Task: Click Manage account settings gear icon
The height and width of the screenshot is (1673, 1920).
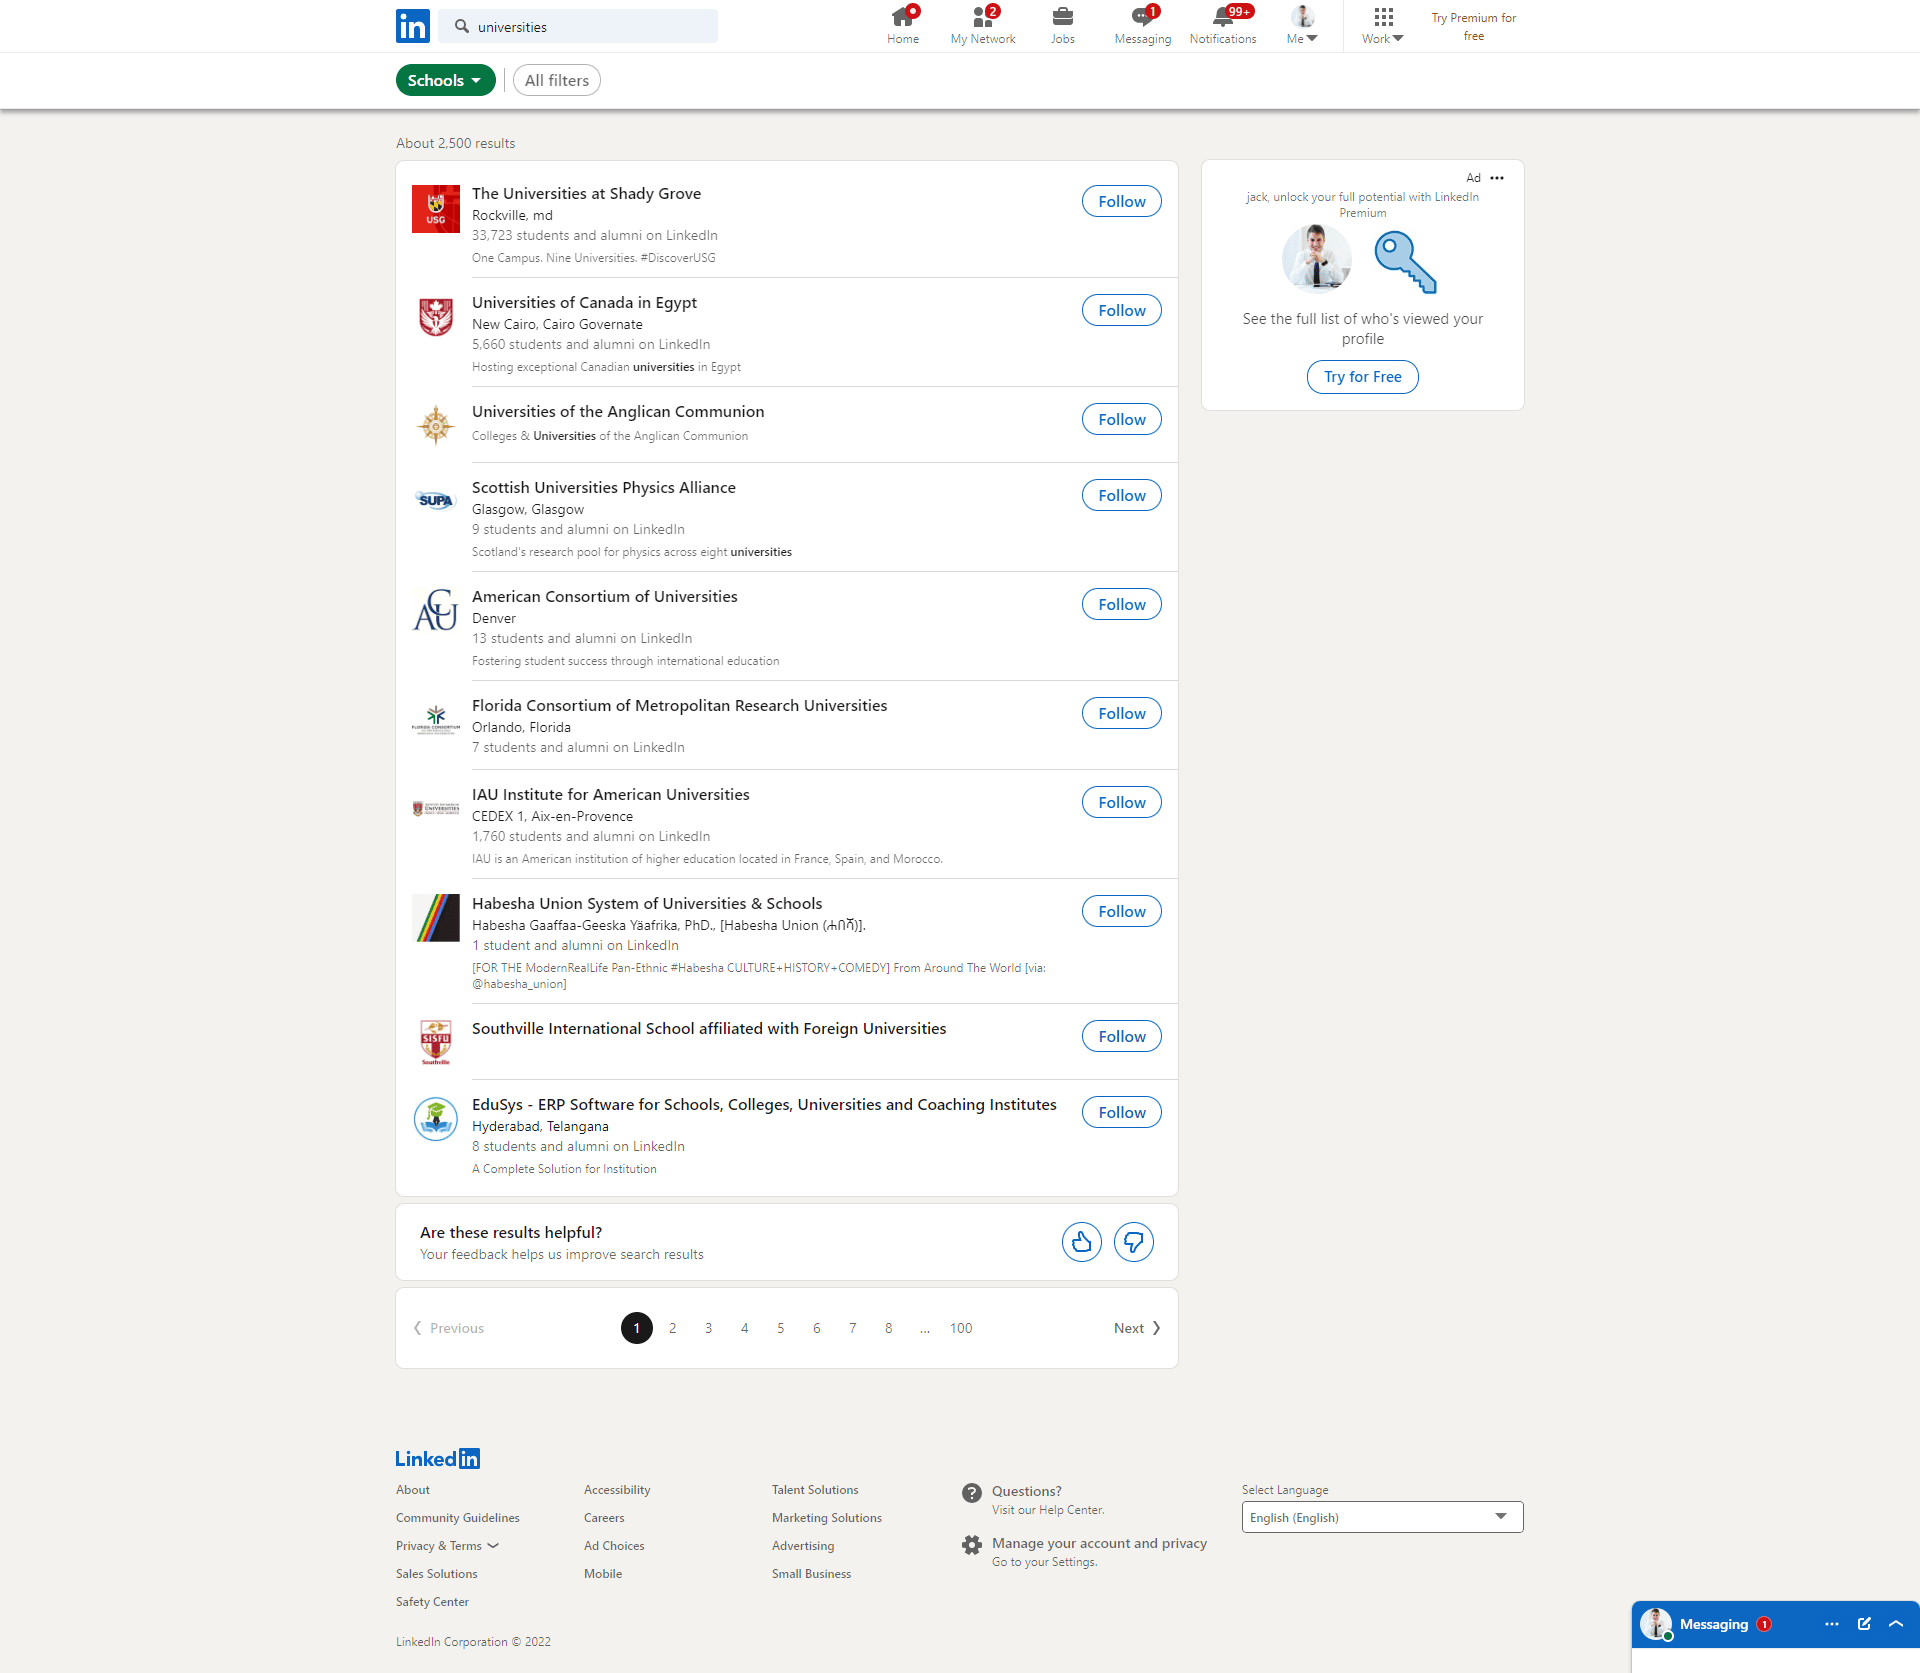Action: point(972,1545)
